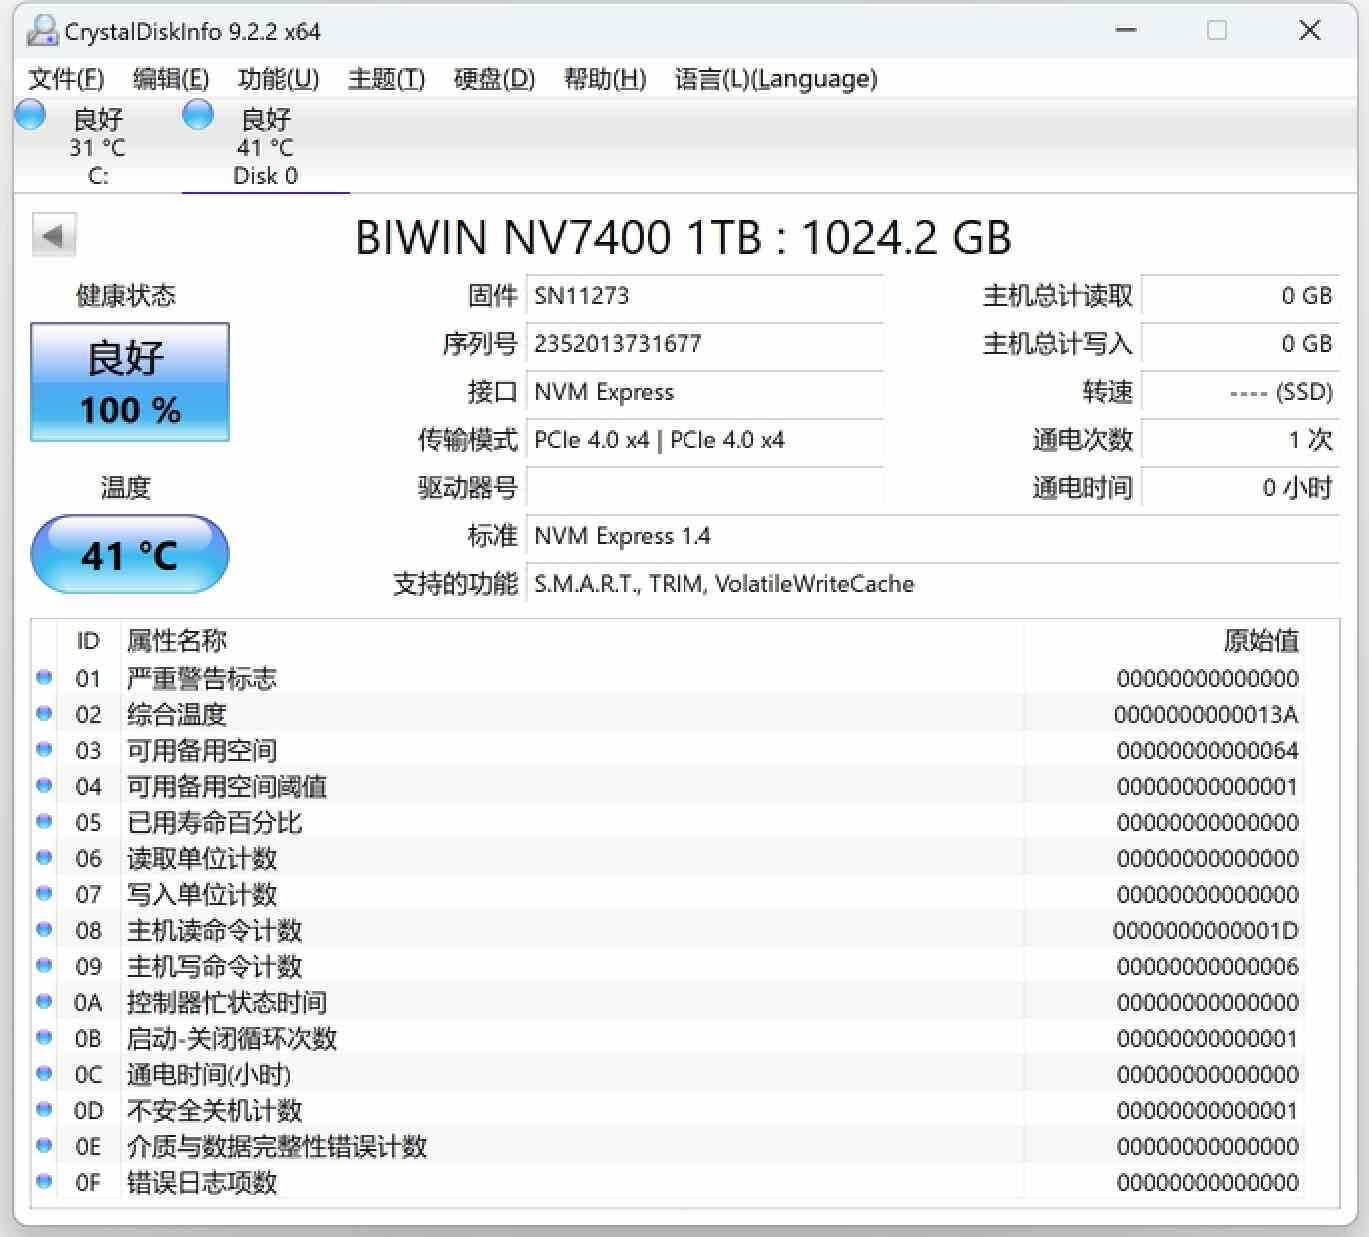
Task: Click the 健康状态 label
Action: [x=125, y=295]
